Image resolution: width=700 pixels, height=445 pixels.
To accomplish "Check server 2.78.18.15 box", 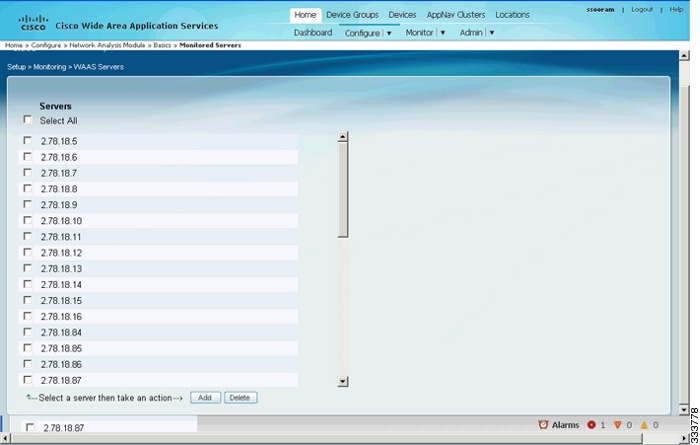I will (28, 300).
